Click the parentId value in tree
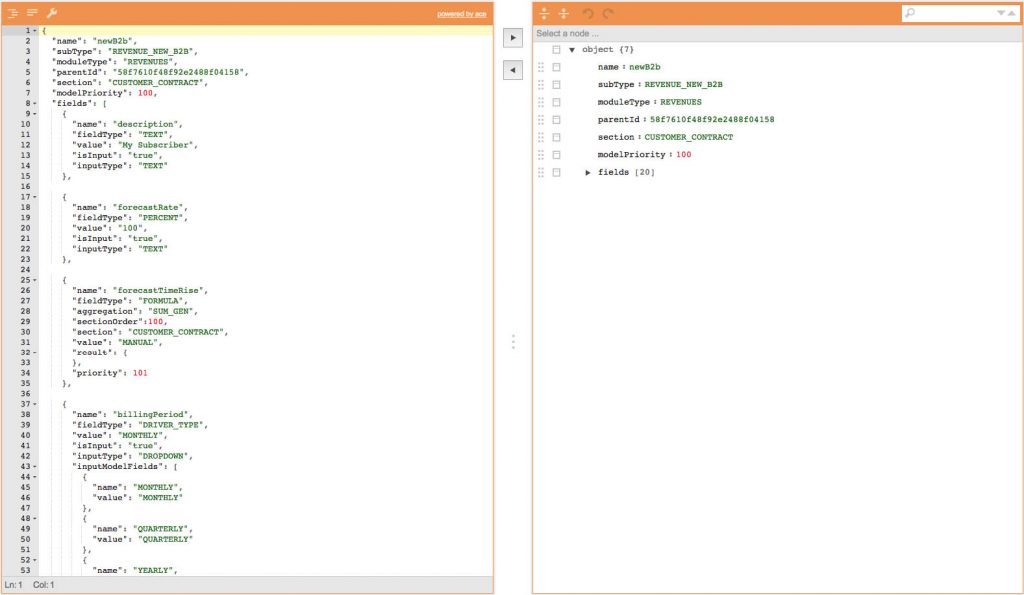This screenshot has height=595, width=1024. (x=712, y=120)
